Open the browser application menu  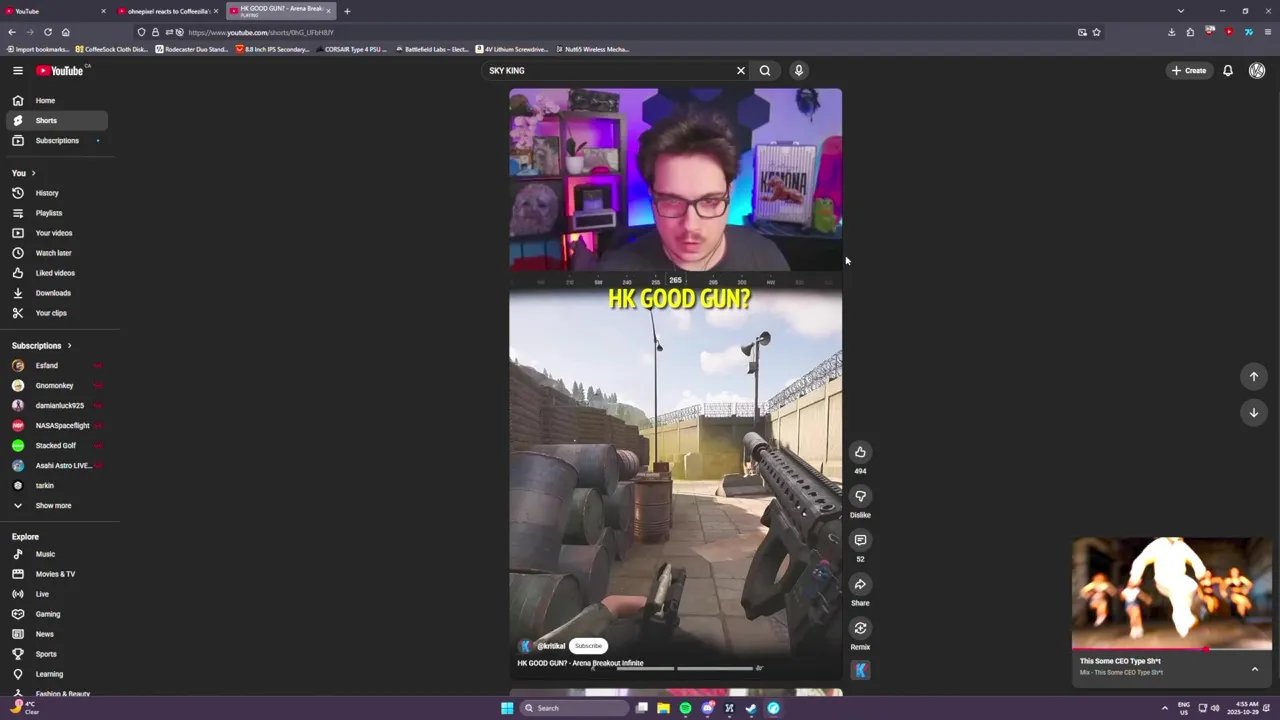point(1267,32)
